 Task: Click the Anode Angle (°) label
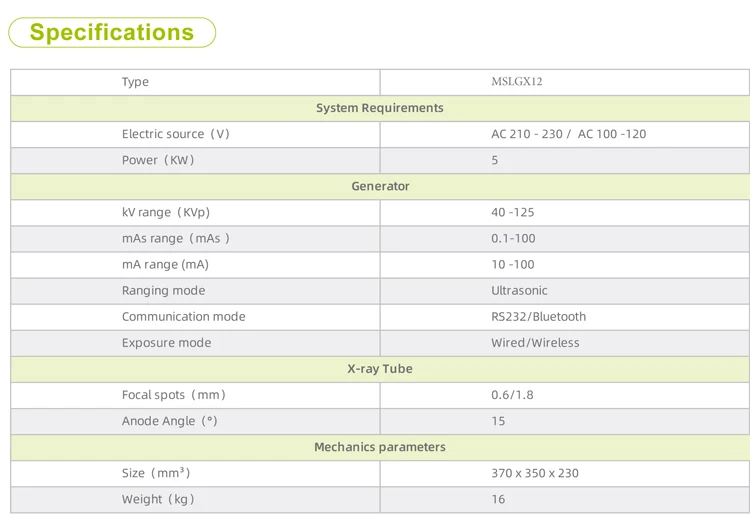[169, 421]
